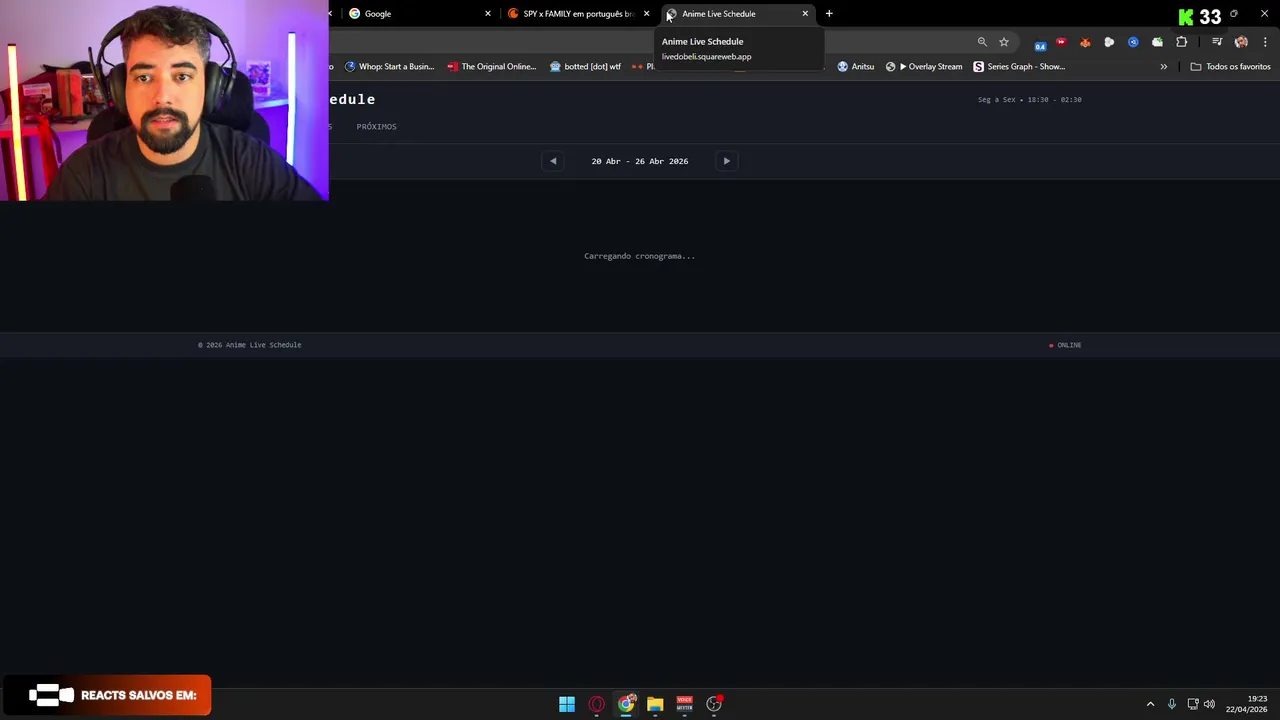This screenshot has width=1280, height=720.
Task: Click the network tray icon
Action: tap(1193, 704)
